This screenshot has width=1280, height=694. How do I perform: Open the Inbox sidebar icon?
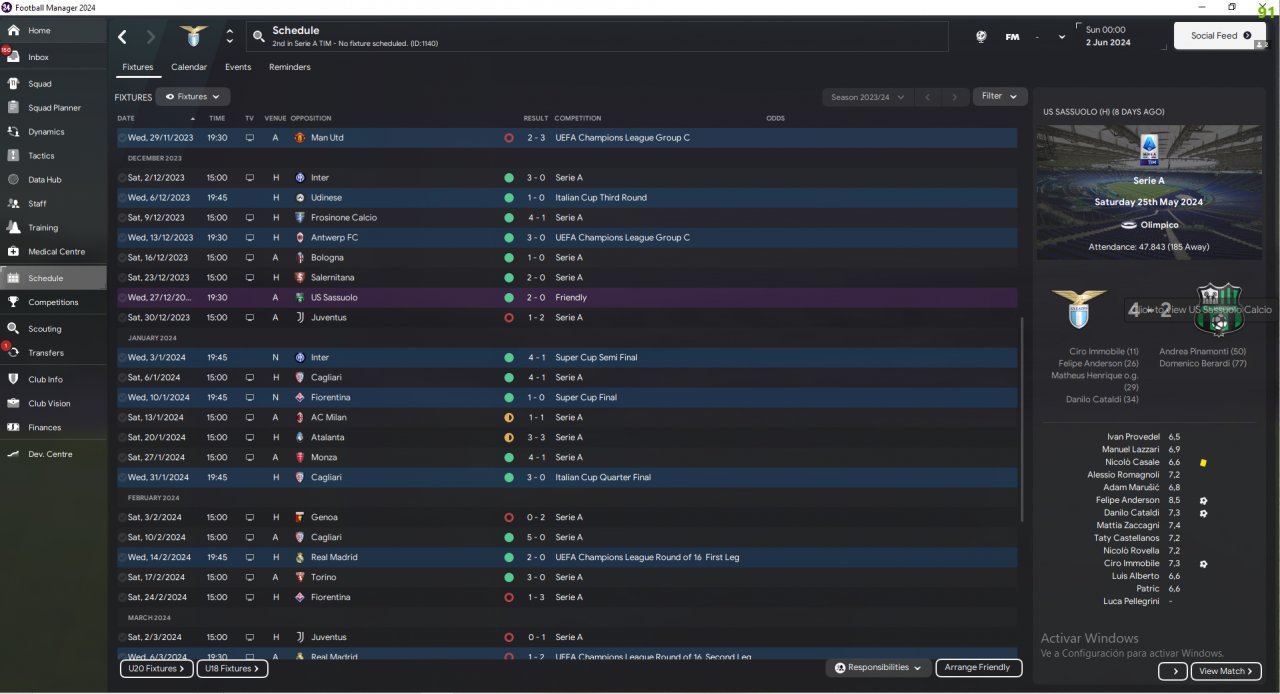pos(13,57)
